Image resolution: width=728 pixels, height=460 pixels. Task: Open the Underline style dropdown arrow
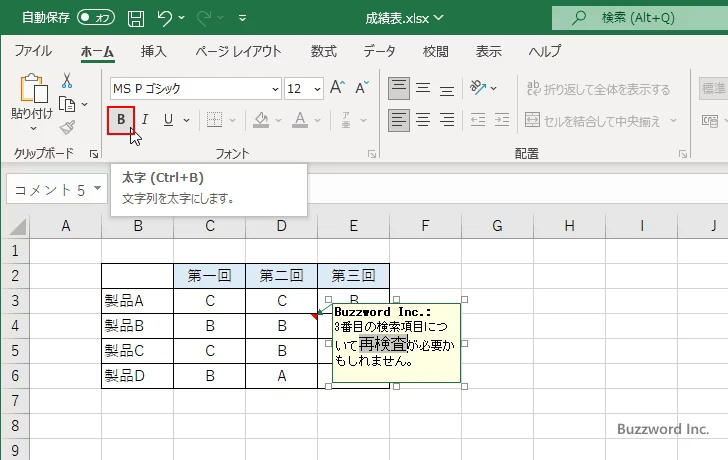186,121
